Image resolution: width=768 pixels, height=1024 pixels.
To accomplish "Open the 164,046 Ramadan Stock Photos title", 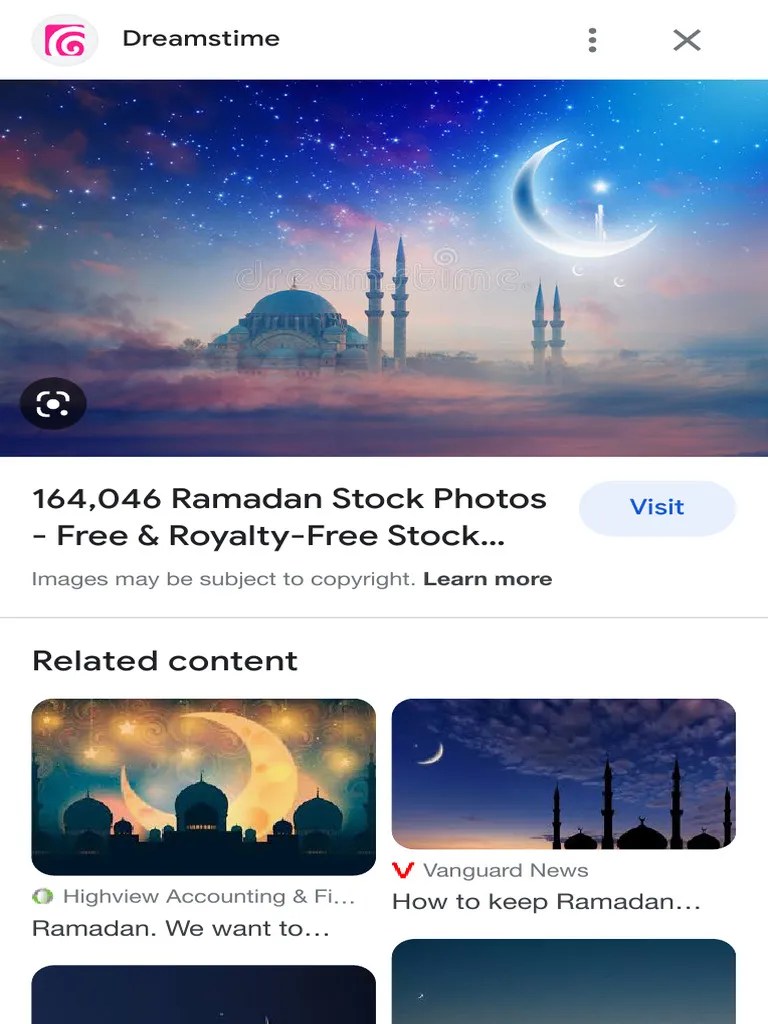I will [289, 517].
